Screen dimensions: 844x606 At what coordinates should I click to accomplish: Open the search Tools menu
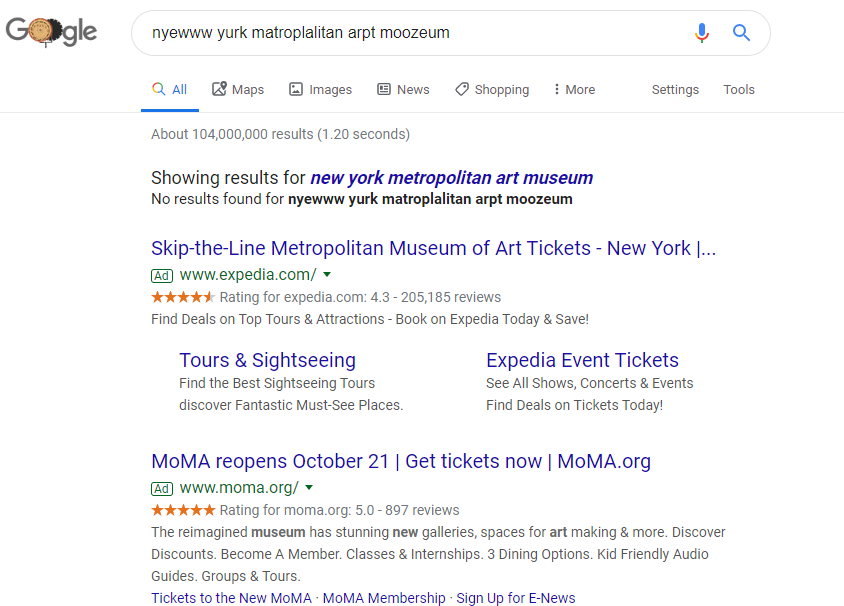pyautogui.click(x=739, y=89)
